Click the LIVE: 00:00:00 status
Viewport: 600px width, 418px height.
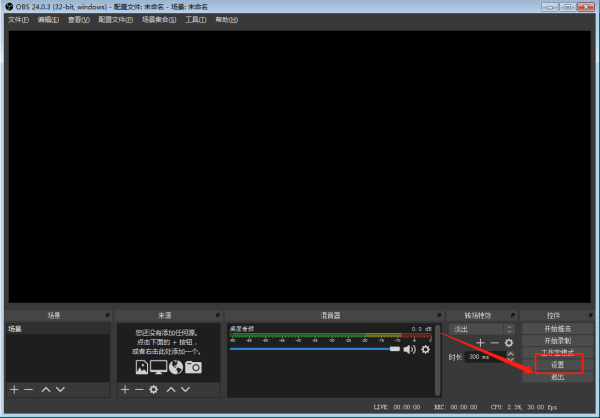point(397,407)
